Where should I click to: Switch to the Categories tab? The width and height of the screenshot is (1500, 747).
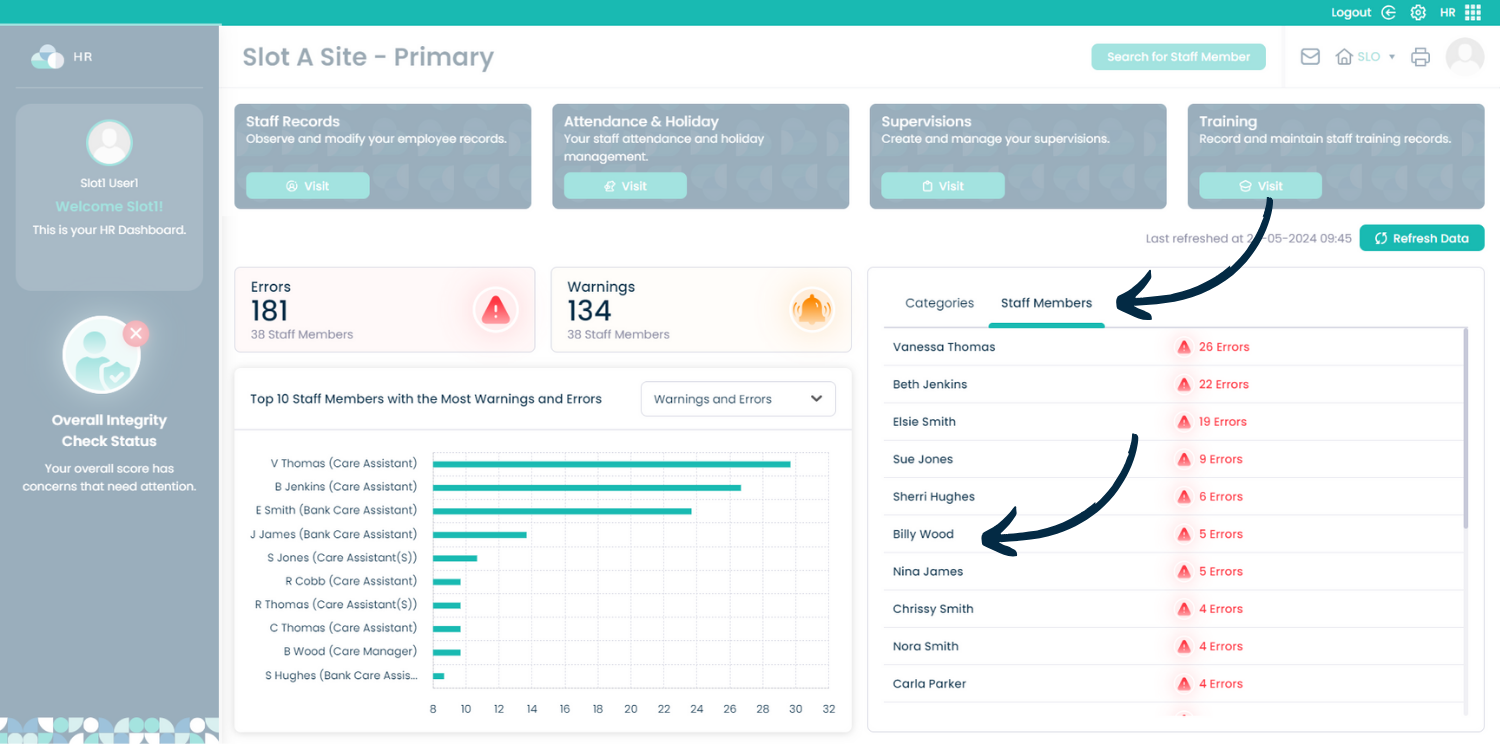coord(939,303)
